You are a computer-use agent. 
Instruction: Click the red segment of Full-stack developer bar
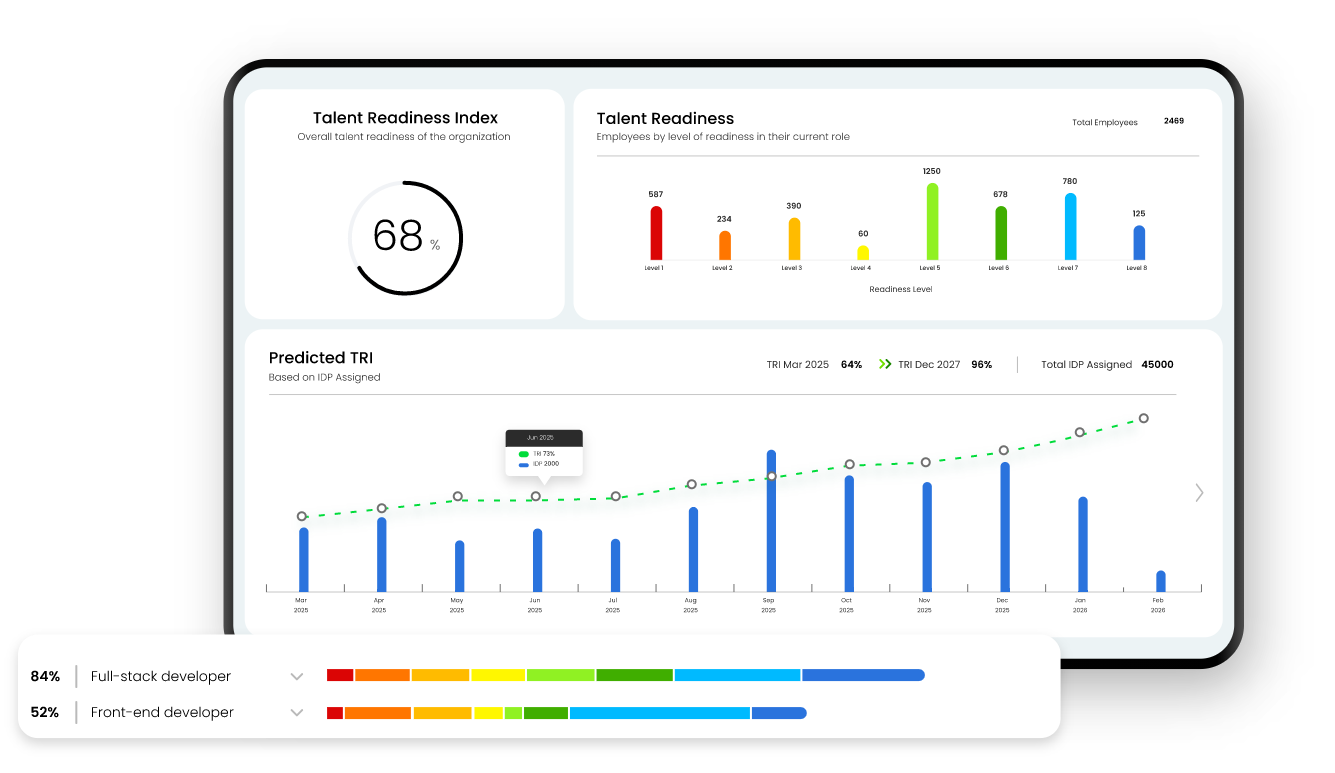pos(340,675)
